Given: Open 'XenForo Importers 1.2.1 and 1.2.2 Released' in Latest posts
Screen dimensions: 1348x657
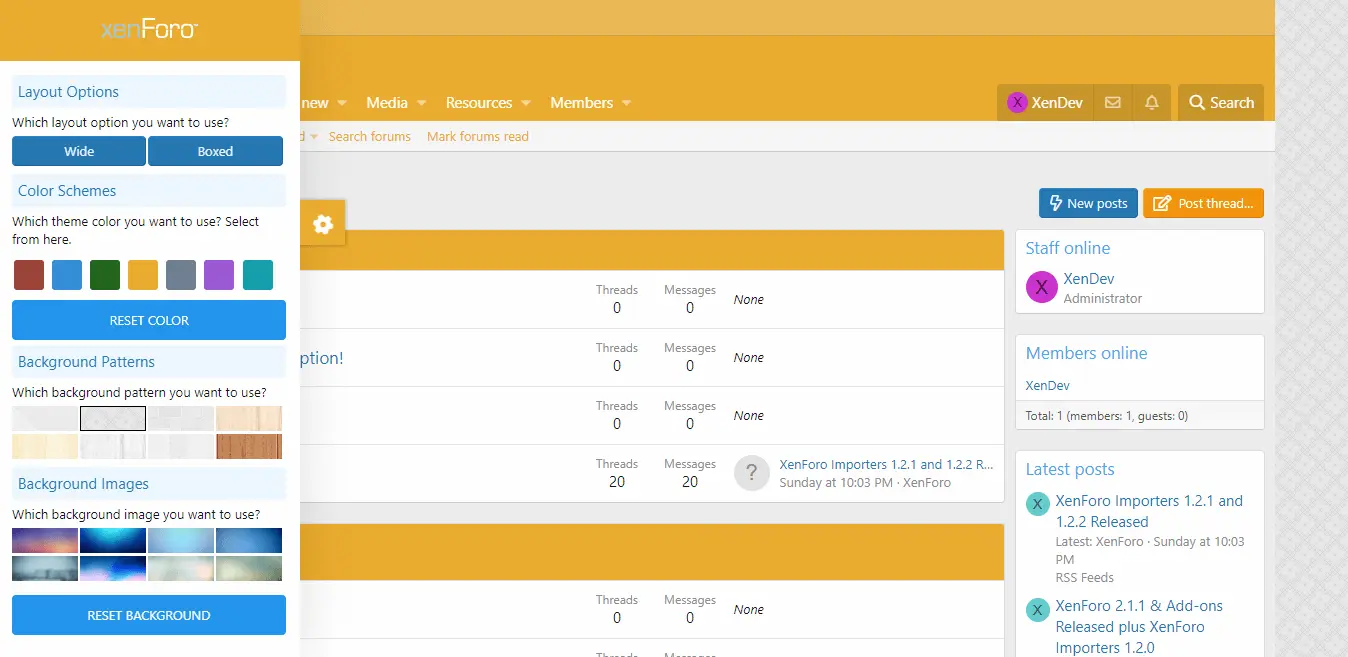Looking at the screenshot, I should (x=1150, y=511).
